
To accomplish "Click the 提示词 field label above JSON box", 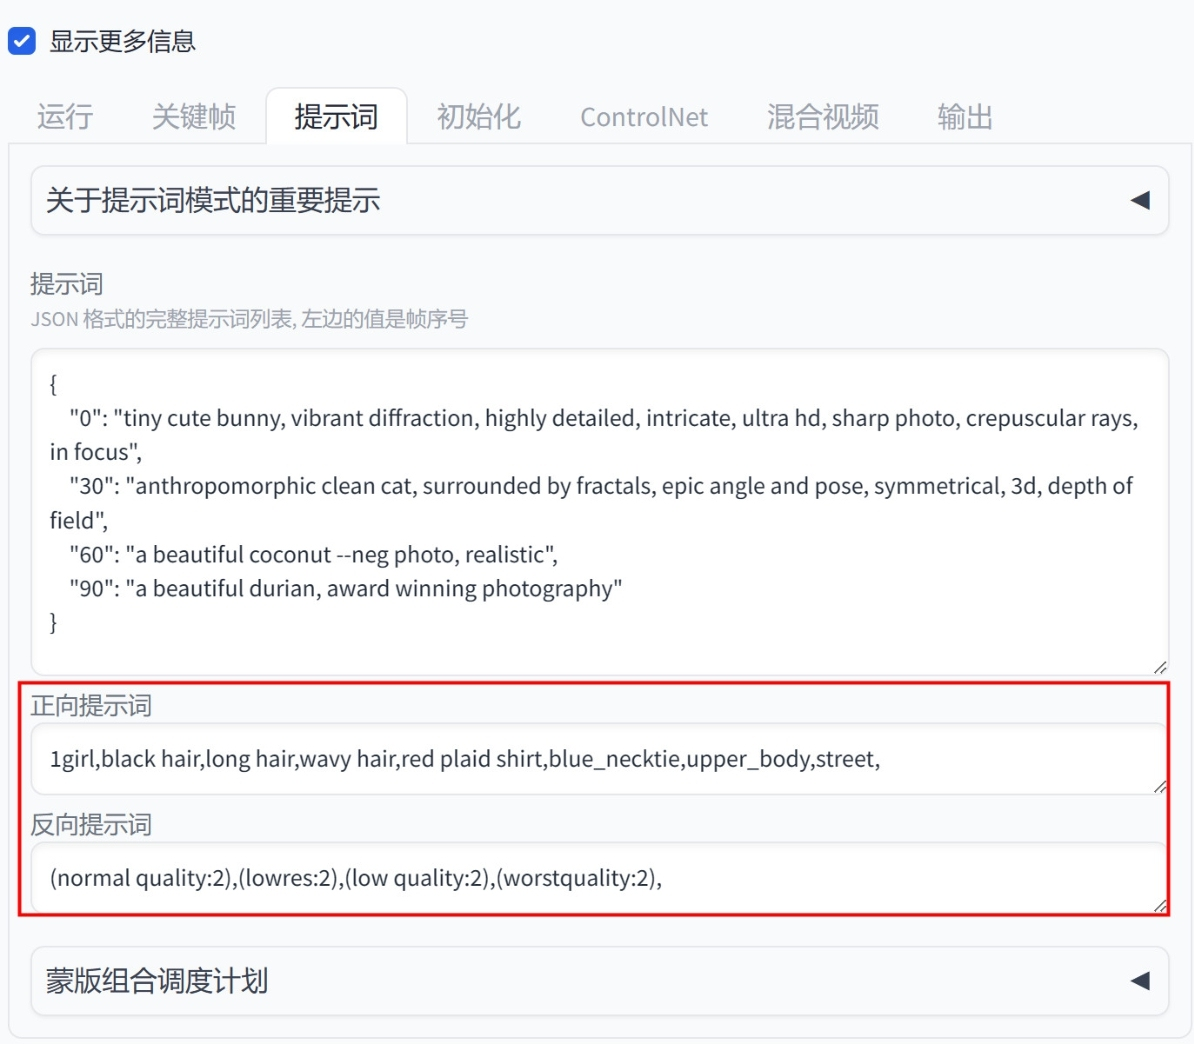I will [67, 284].
